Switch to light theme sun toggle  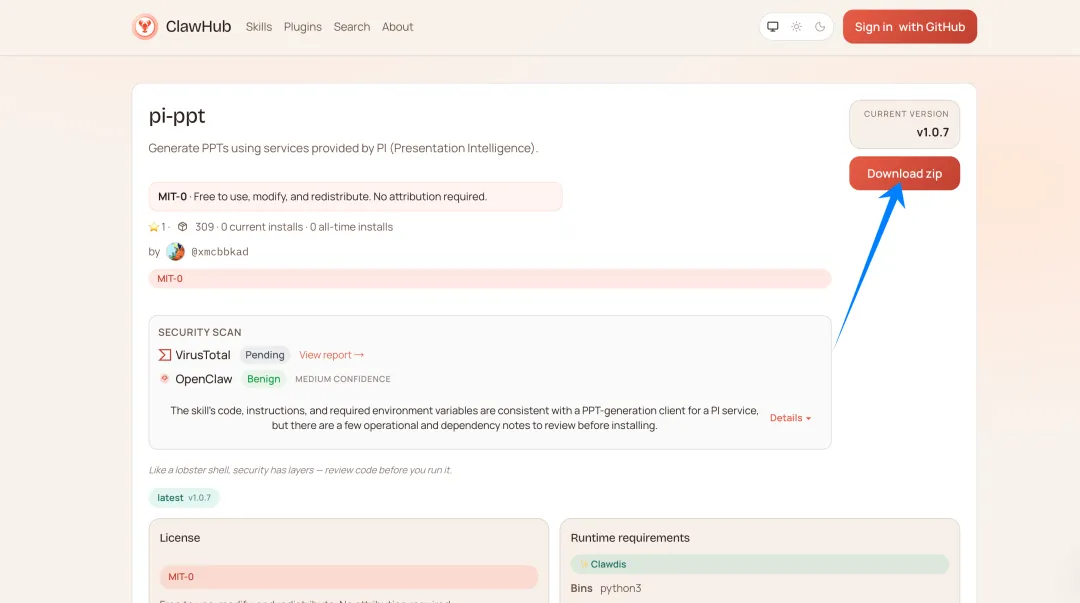[797, 27]
